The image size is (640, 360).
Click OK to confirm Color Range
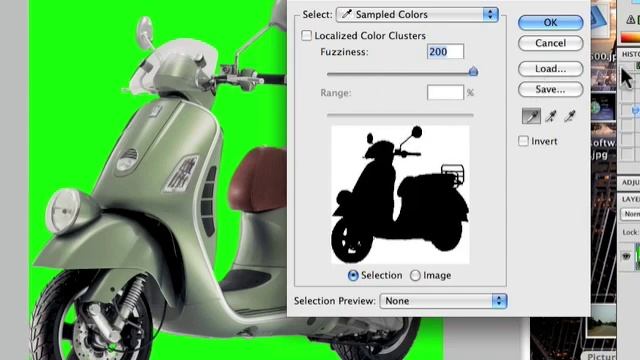coord(550,22)
